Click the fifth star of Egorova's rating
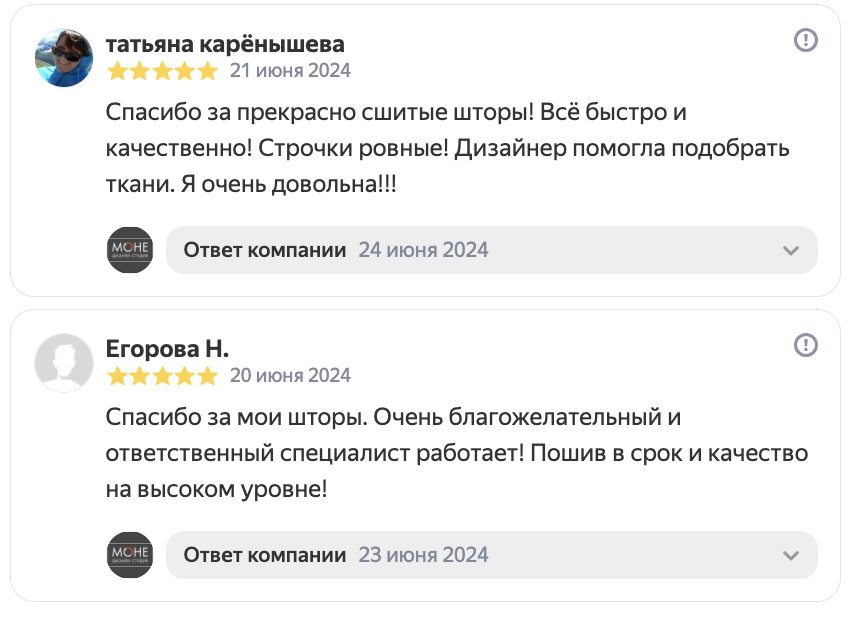 [207, 377]
